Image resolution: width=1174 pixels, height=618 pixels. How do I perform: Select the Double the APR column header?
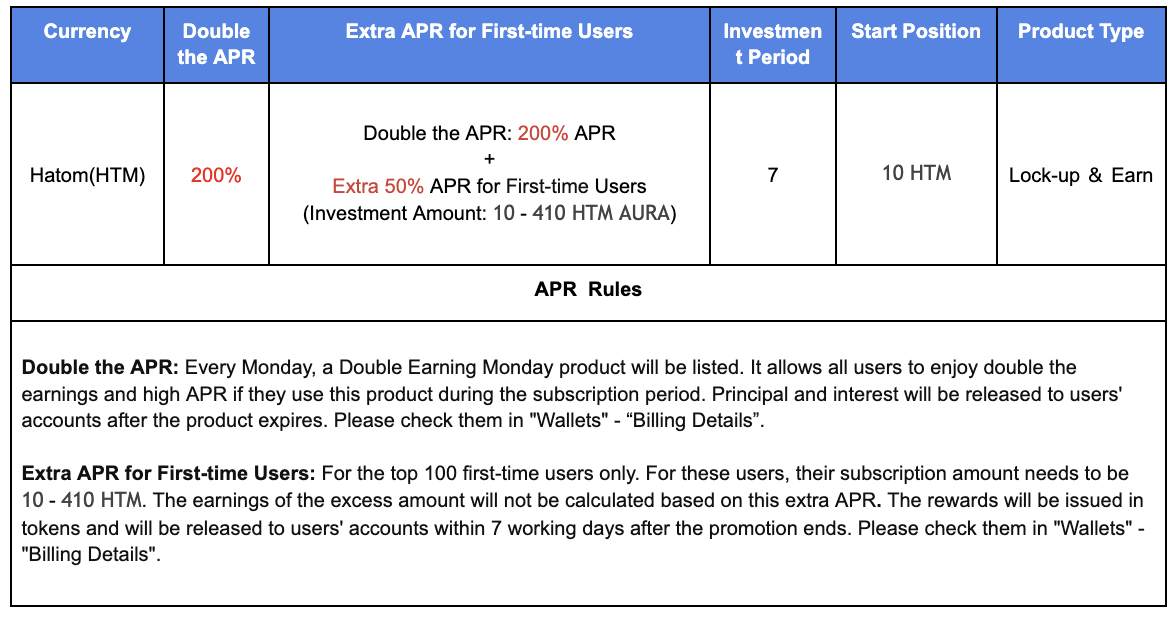[x=216, y=44]
